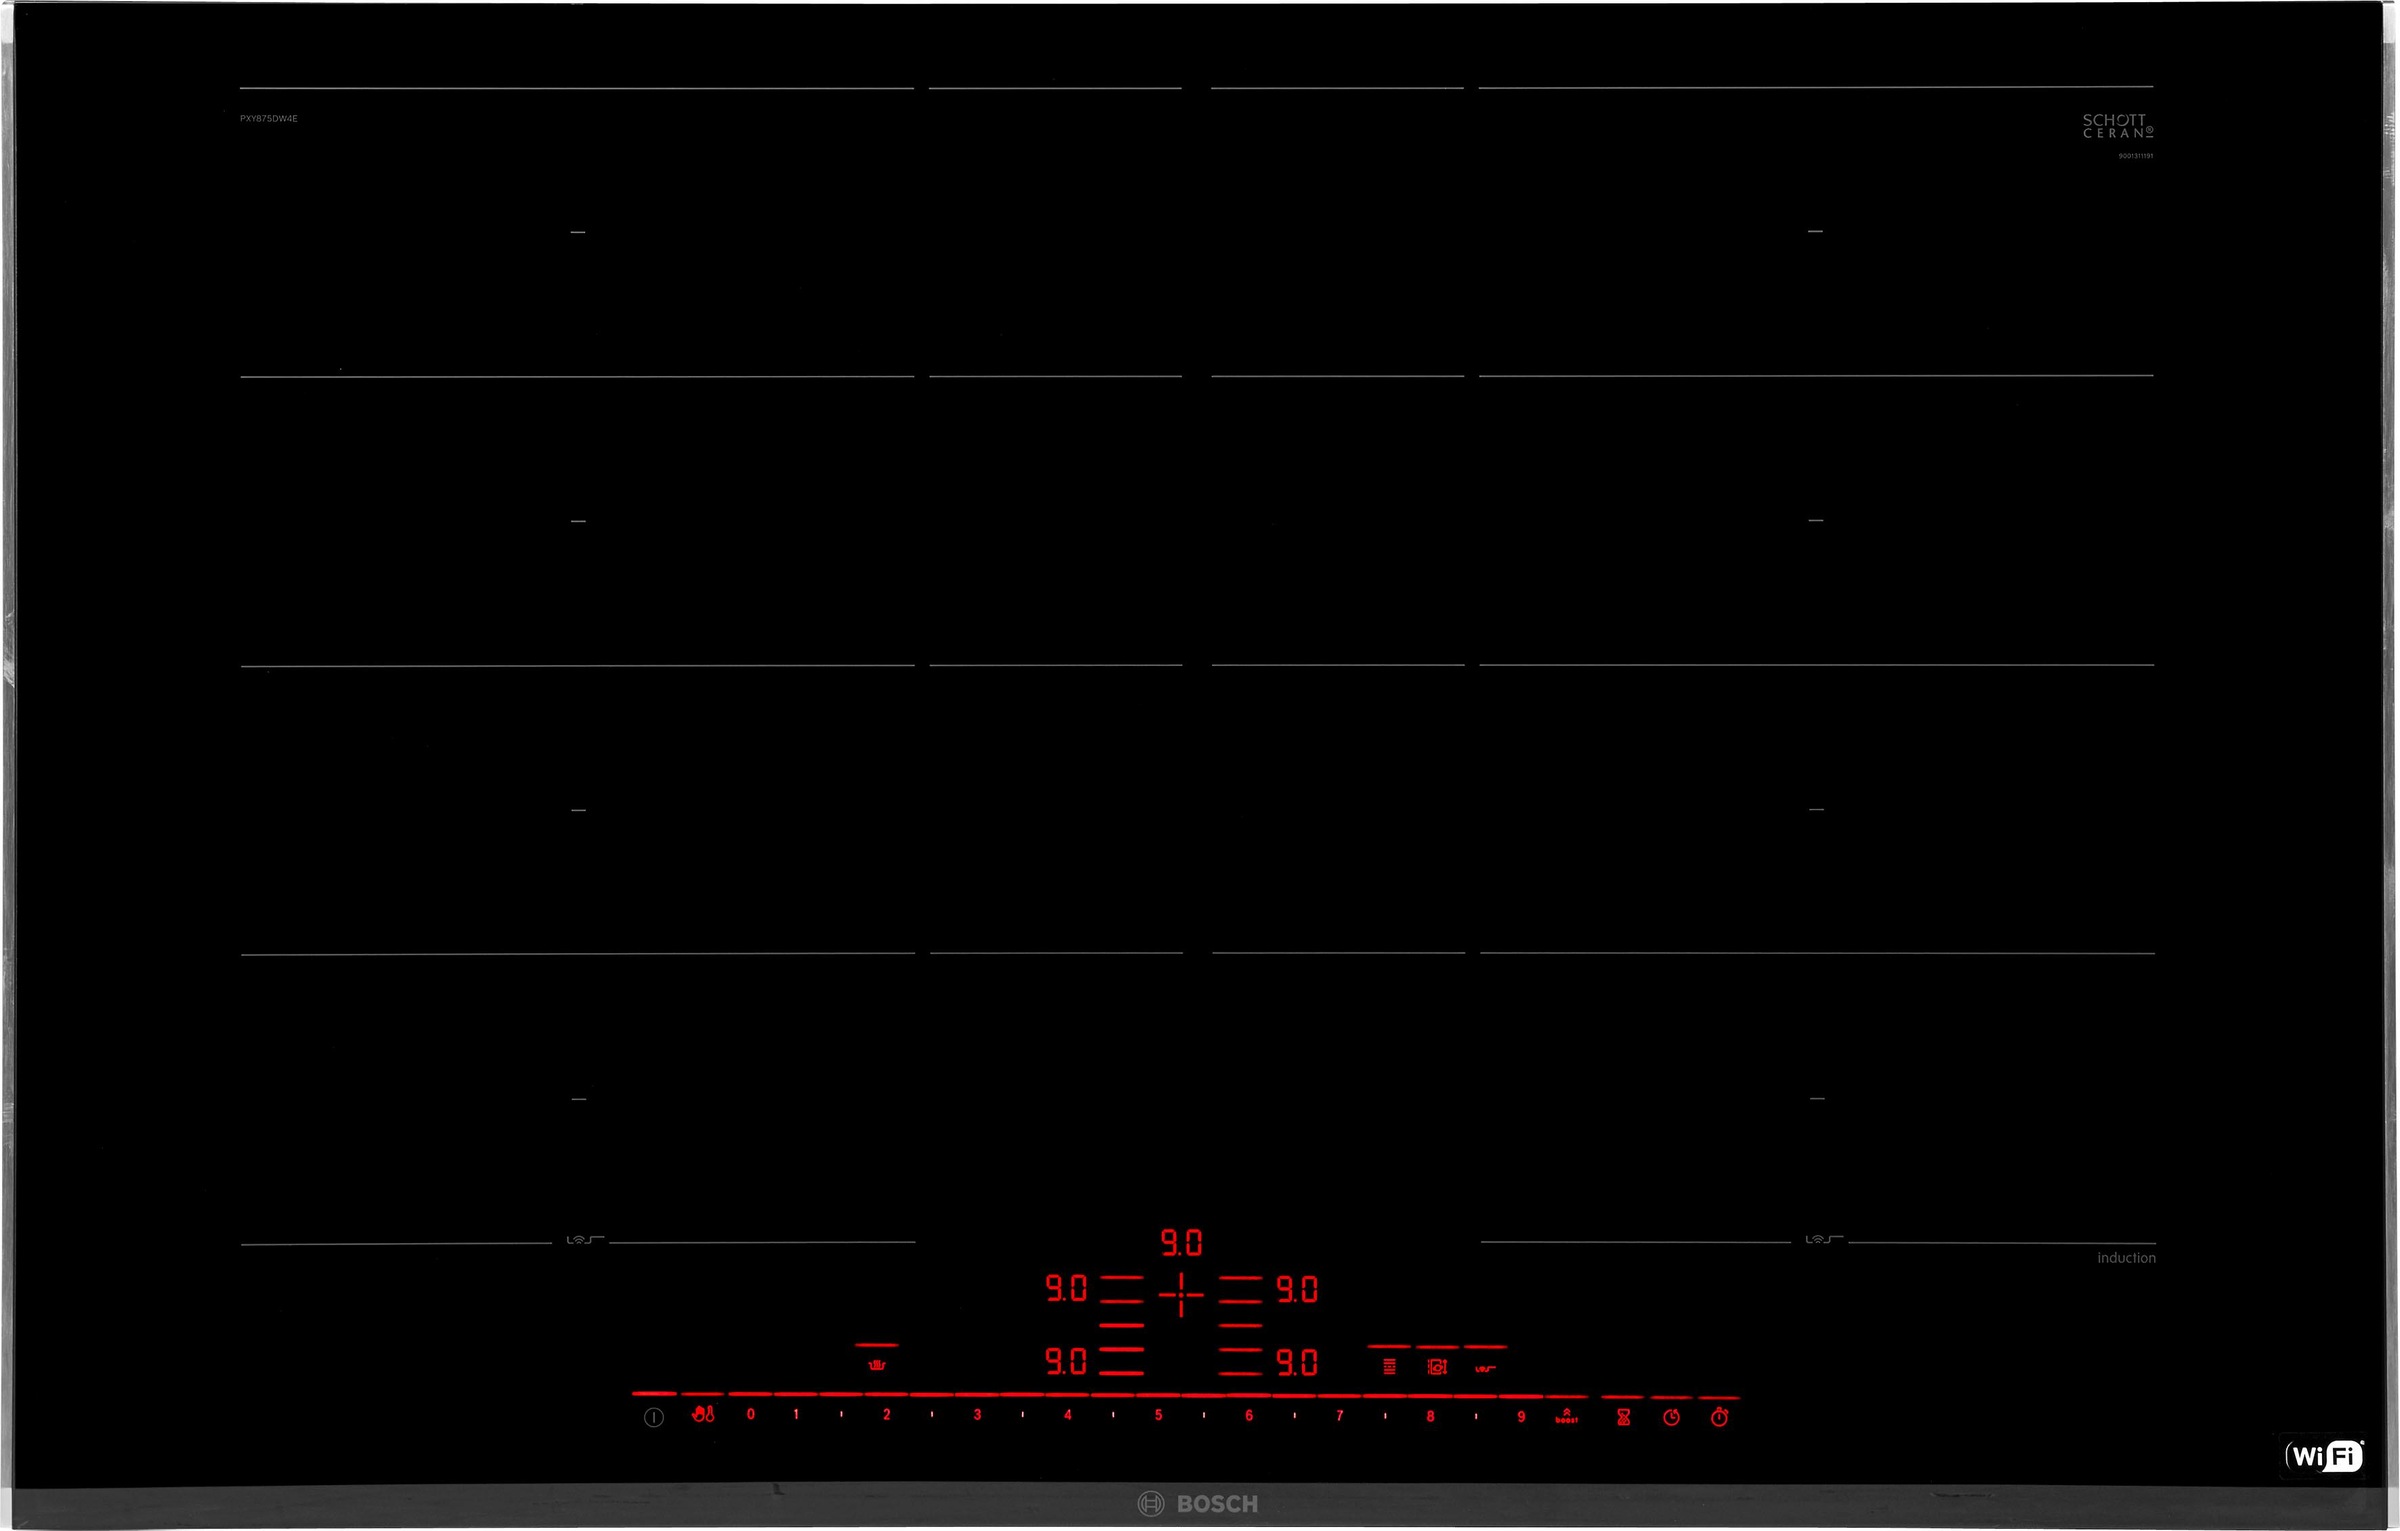Set power level 5 on slider
This screenshot has height=1531, width=2400.
[1158, 1414]
